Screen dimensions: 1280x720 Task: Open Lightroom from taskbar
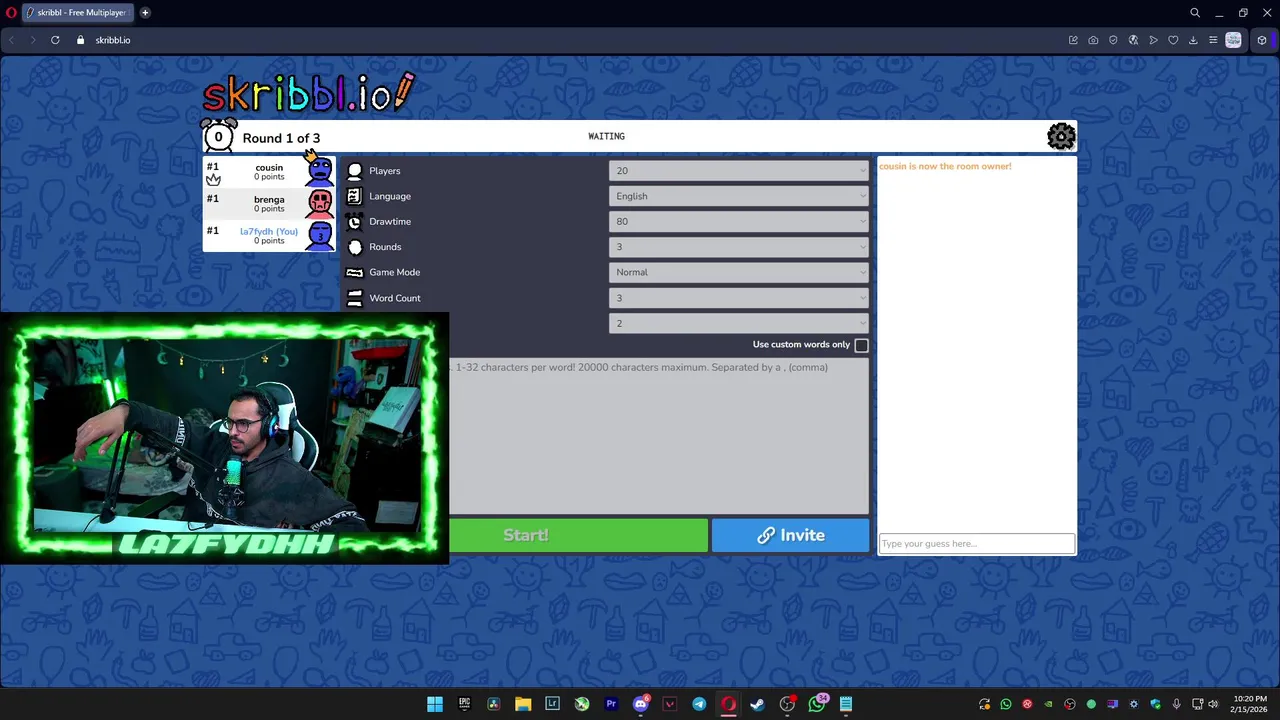[552, 704]
